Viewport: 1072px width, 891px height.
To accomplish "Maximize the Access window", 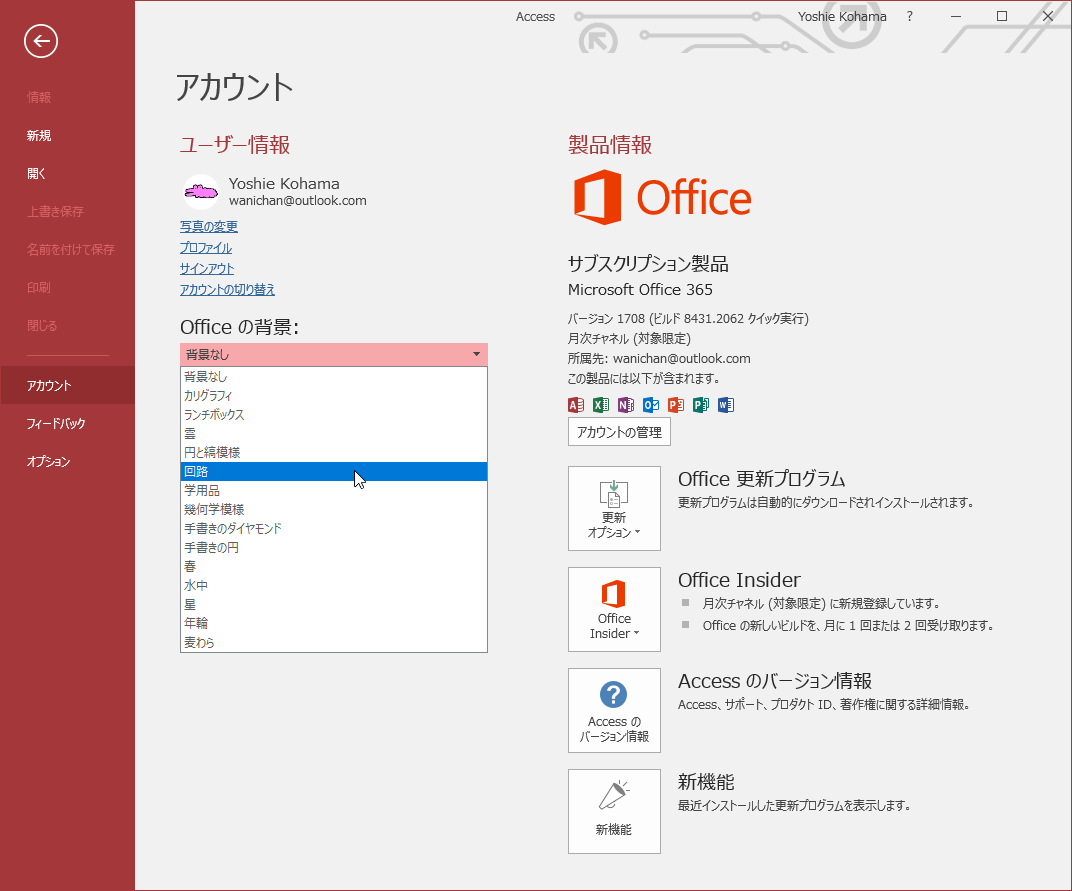I will pos(1002,16).
